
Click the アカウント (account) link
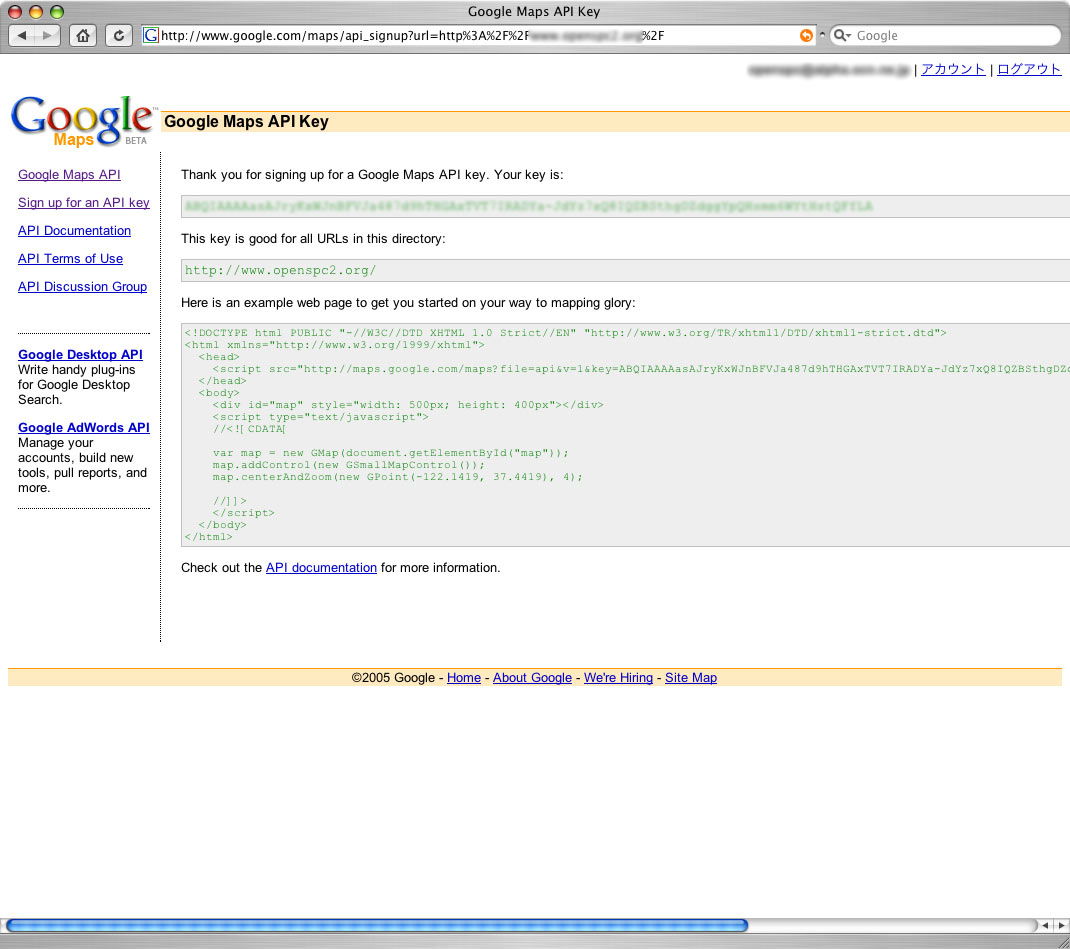953,69
